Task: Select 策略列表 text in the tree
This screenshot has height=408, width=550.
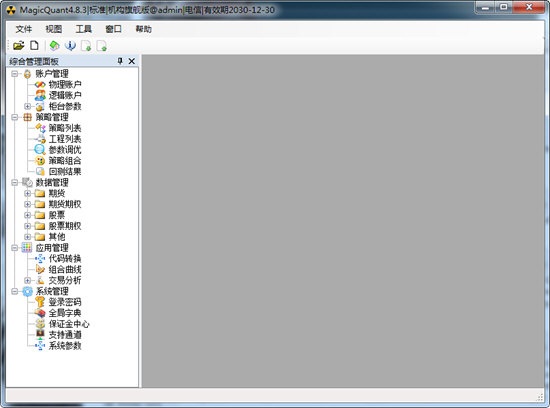Action: pyautogui.click(x=65, y=128)
